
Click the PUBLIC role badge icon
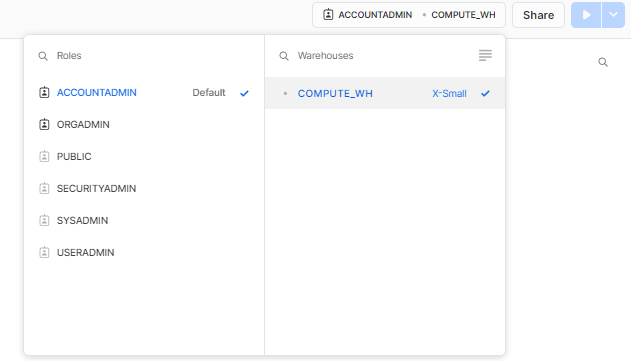click(x=44, y=156)
